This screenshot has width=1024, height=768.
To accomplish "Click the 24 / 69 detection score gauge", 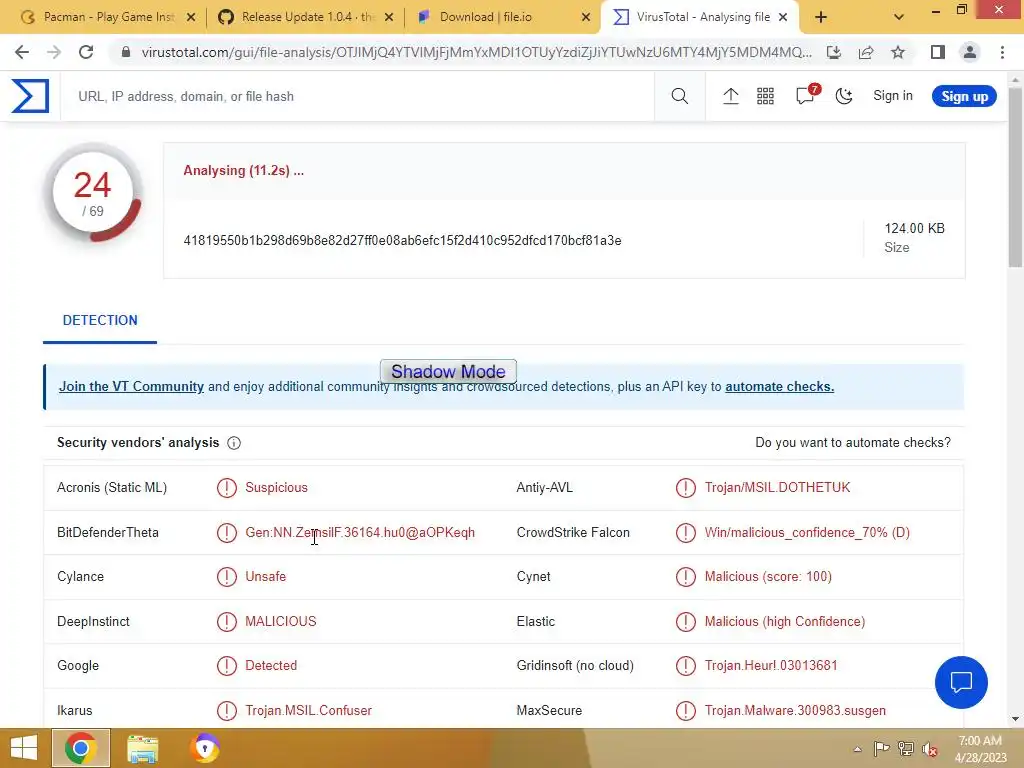I will [93, 193].
